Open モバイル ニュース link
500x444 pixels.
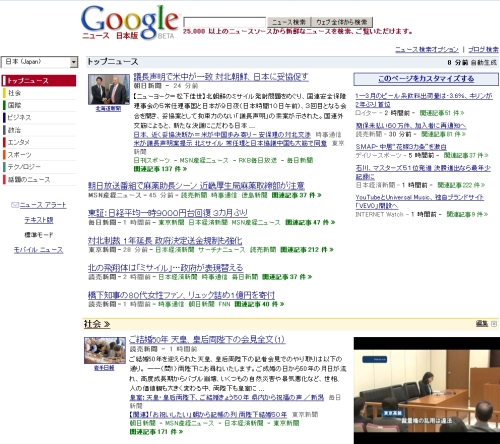tap(38, 250)
